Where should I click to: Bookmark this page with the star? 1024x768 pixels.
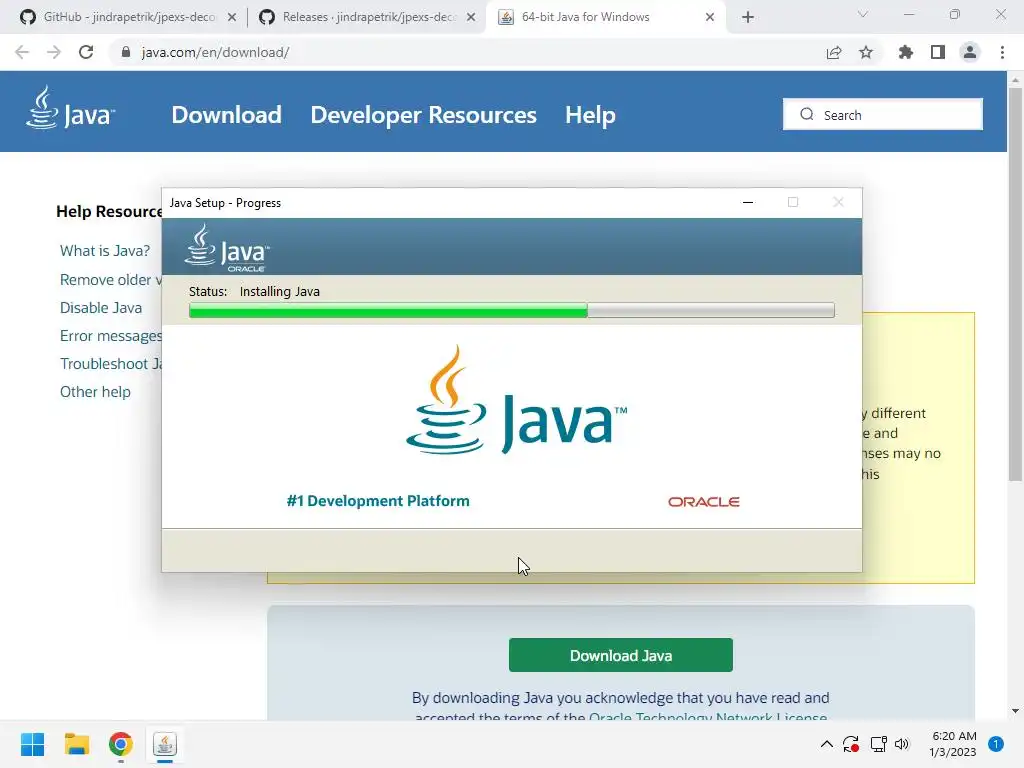(x=866, y=52)
